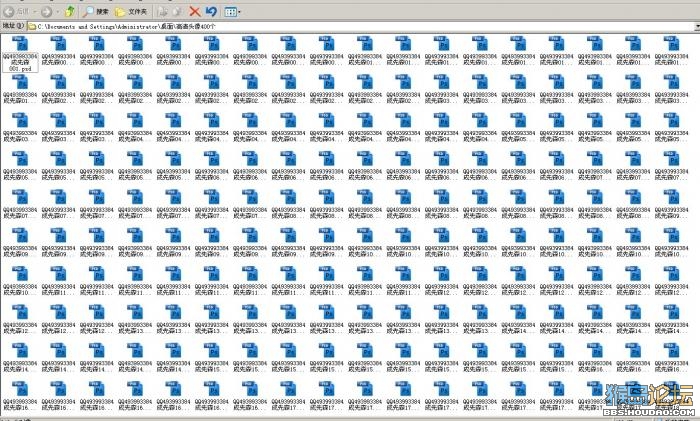Select the file ending in 001.psd
This screenshot has width=700, height=421.
point(21,54)
